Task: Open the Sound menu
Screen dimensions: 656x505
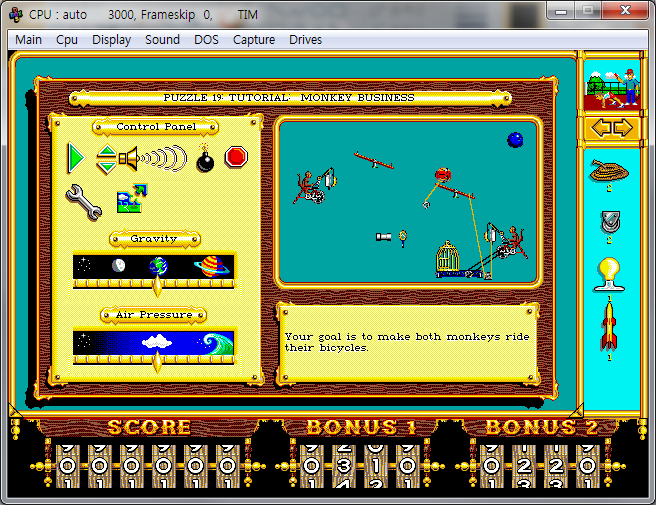Action: [162, 40]
